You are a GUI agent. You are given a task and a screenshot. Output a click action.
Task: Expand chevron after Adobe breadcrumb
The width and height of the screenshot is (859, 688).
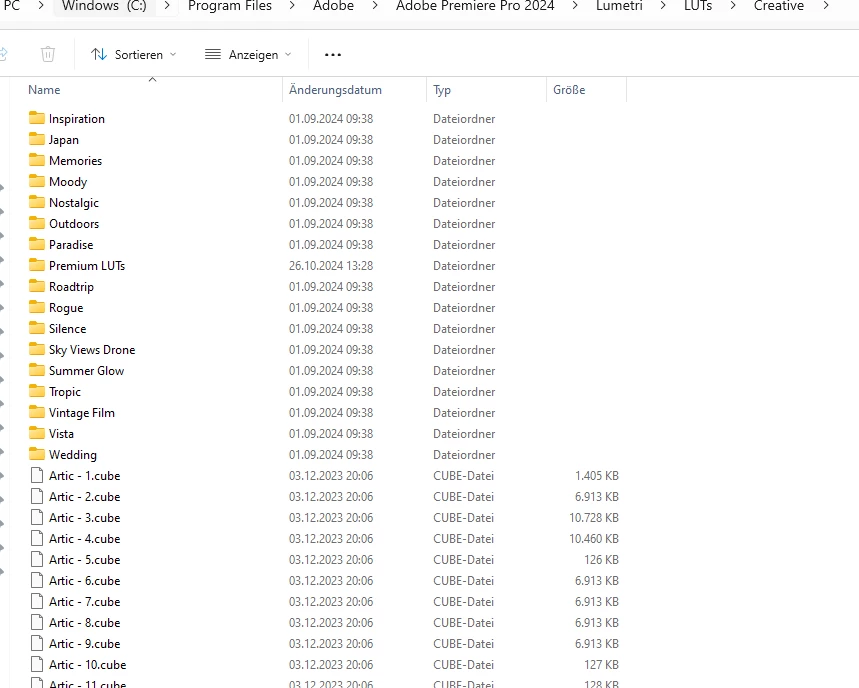pyautogui.click(x=375, y=5)
